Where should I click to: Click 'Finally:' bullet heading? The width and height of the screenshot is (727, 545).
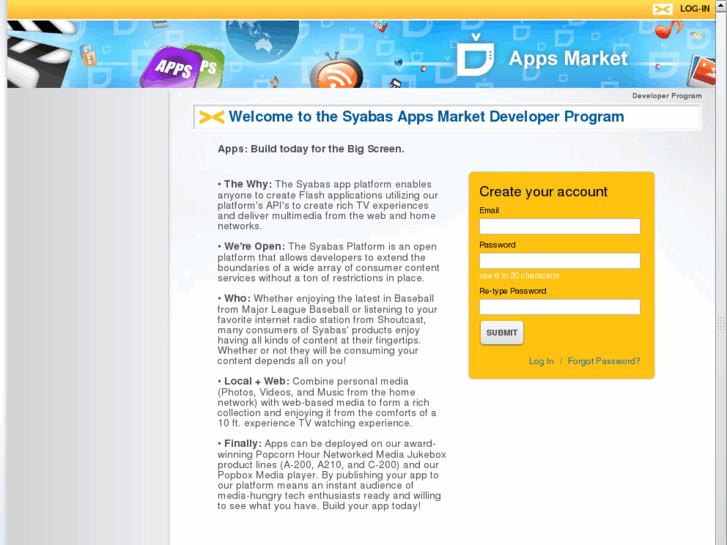coord(242,443)
